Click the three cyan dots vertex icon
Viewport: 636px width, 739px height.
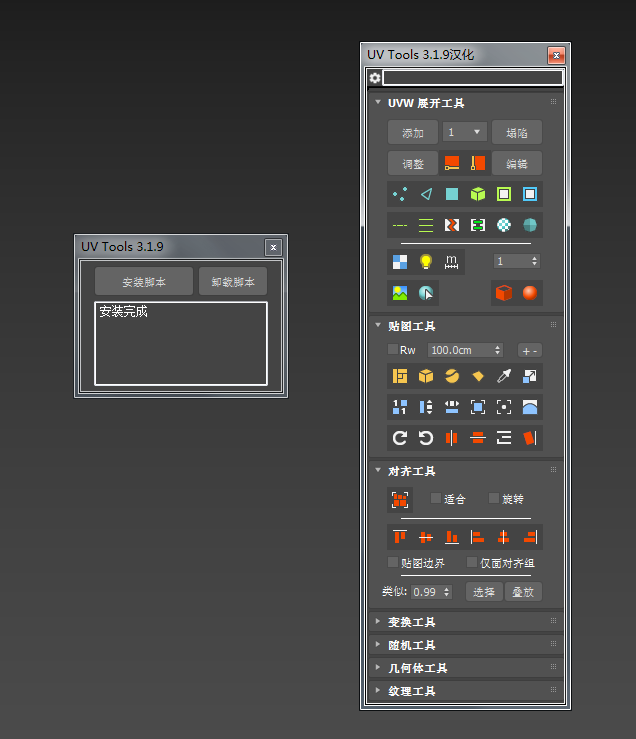[x=400, y=194]
